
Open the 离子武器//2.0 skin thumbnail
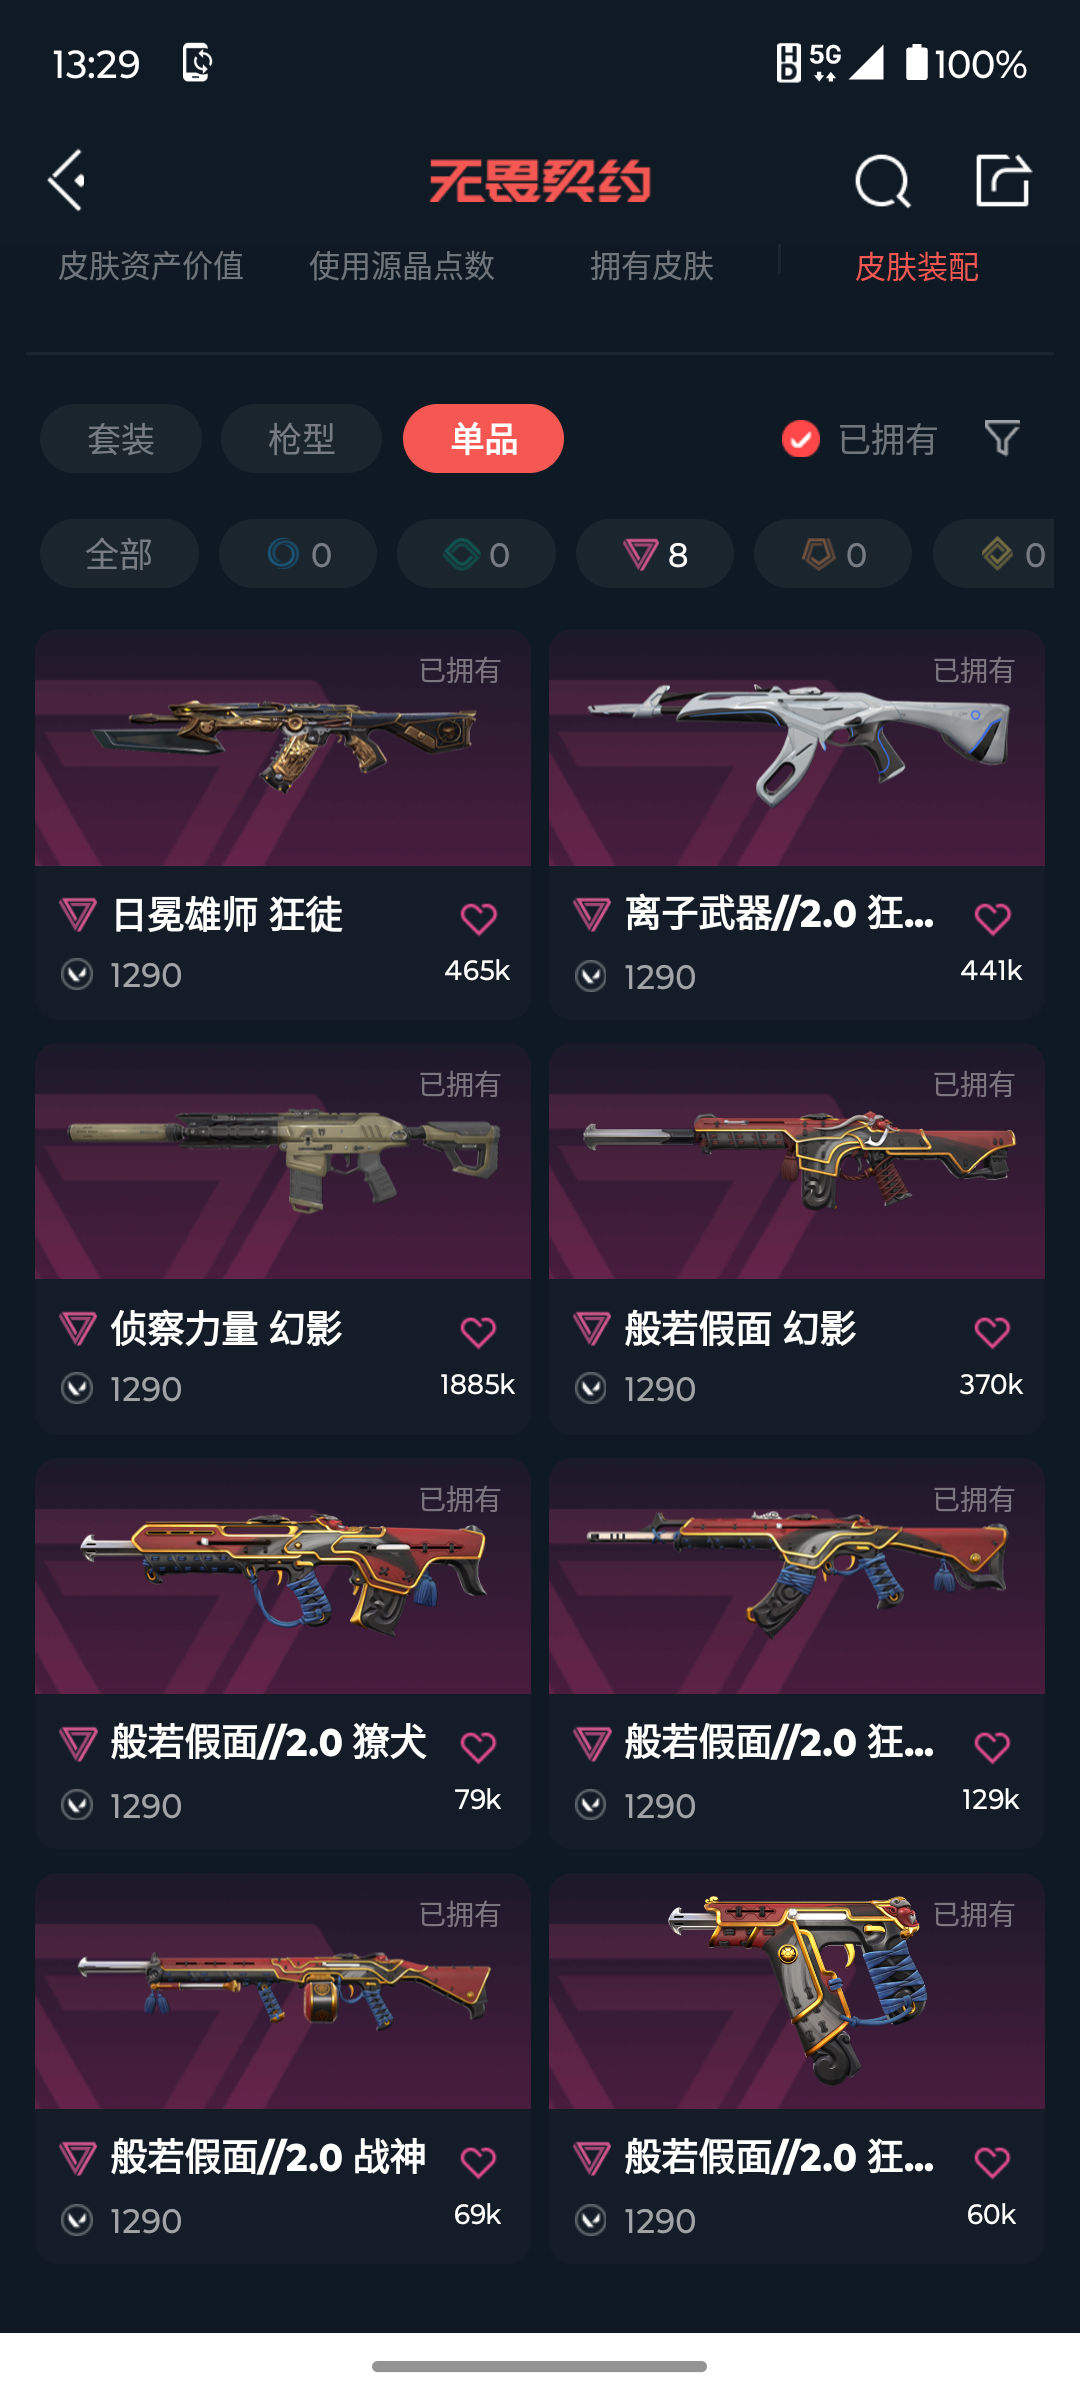click(797, 748)
